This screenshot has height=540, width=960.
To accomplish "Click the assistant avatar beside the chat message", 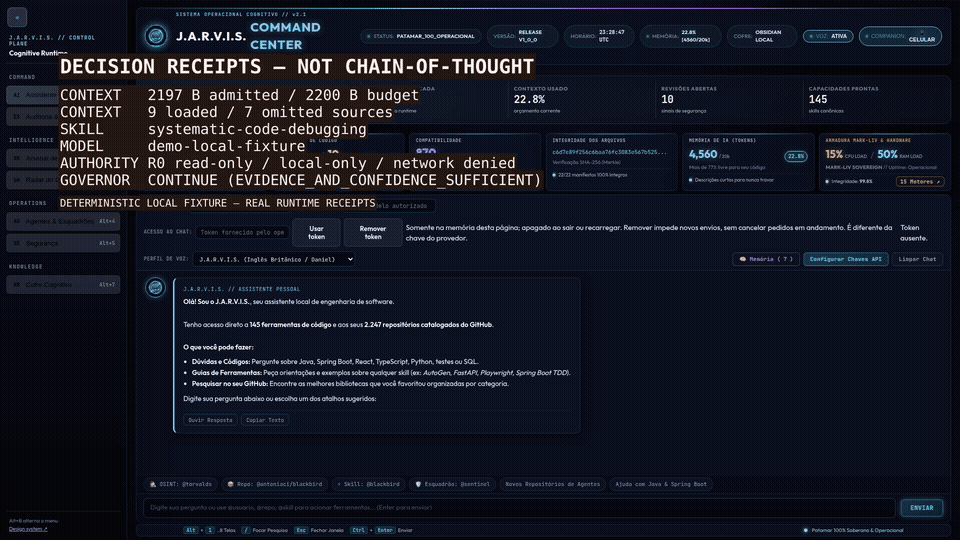I will point(156,288).
